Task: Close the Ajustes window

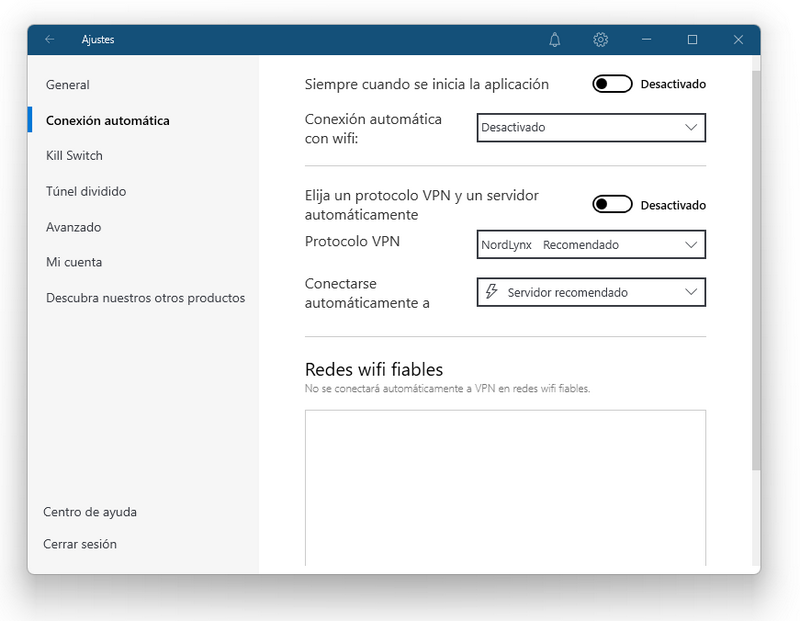Action: (738, 39)
